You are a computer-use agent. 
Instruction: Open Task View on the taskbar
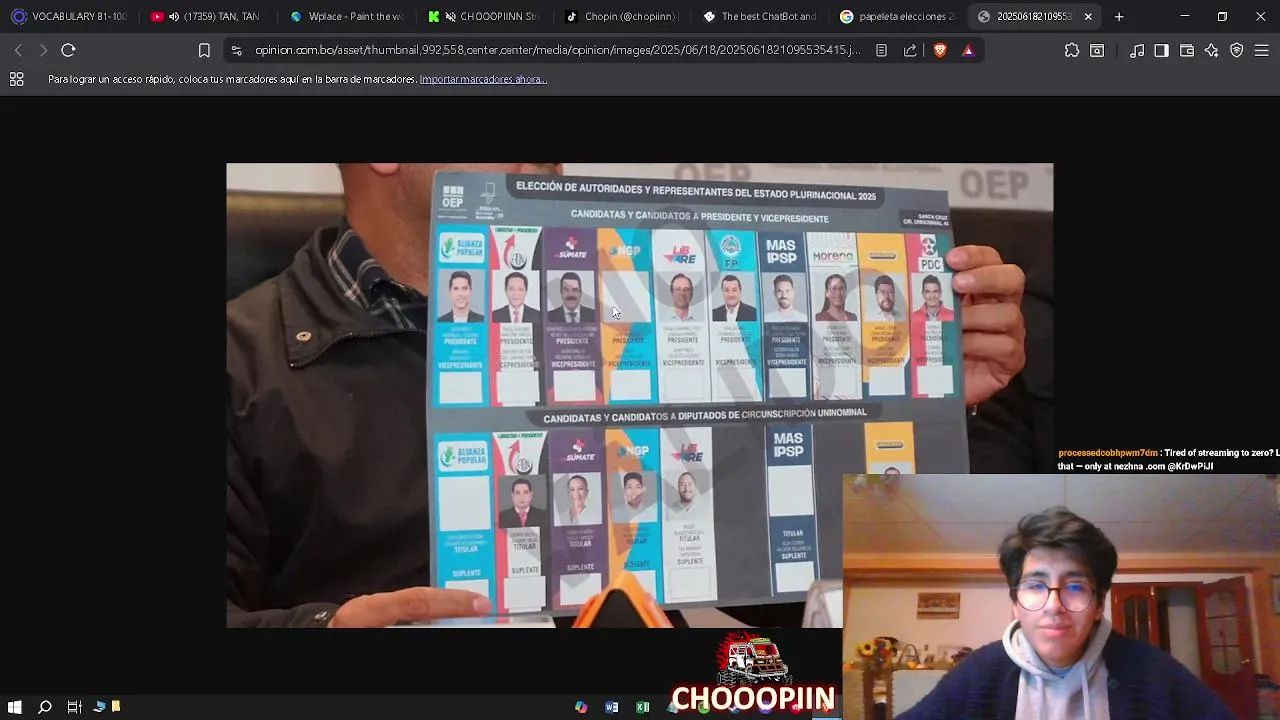(74, 707)
